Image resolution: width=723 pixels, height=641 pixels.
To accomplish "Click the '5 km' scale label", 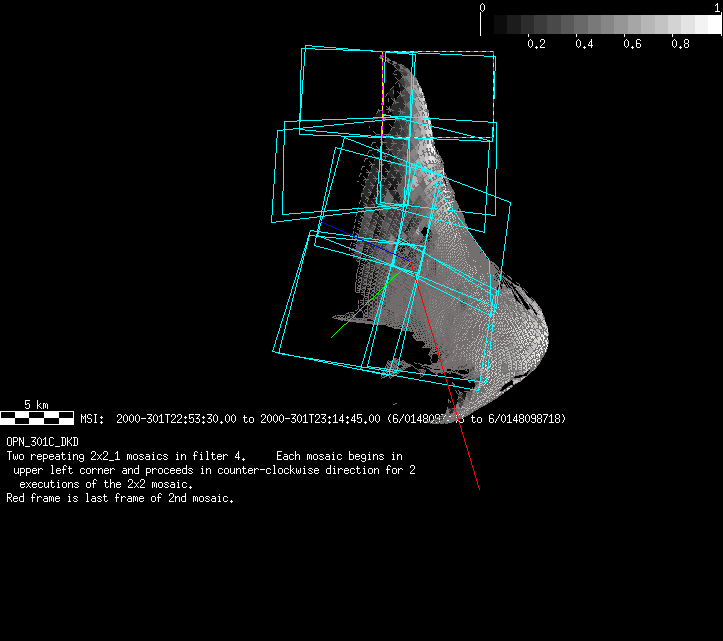I will coord(35,405).
